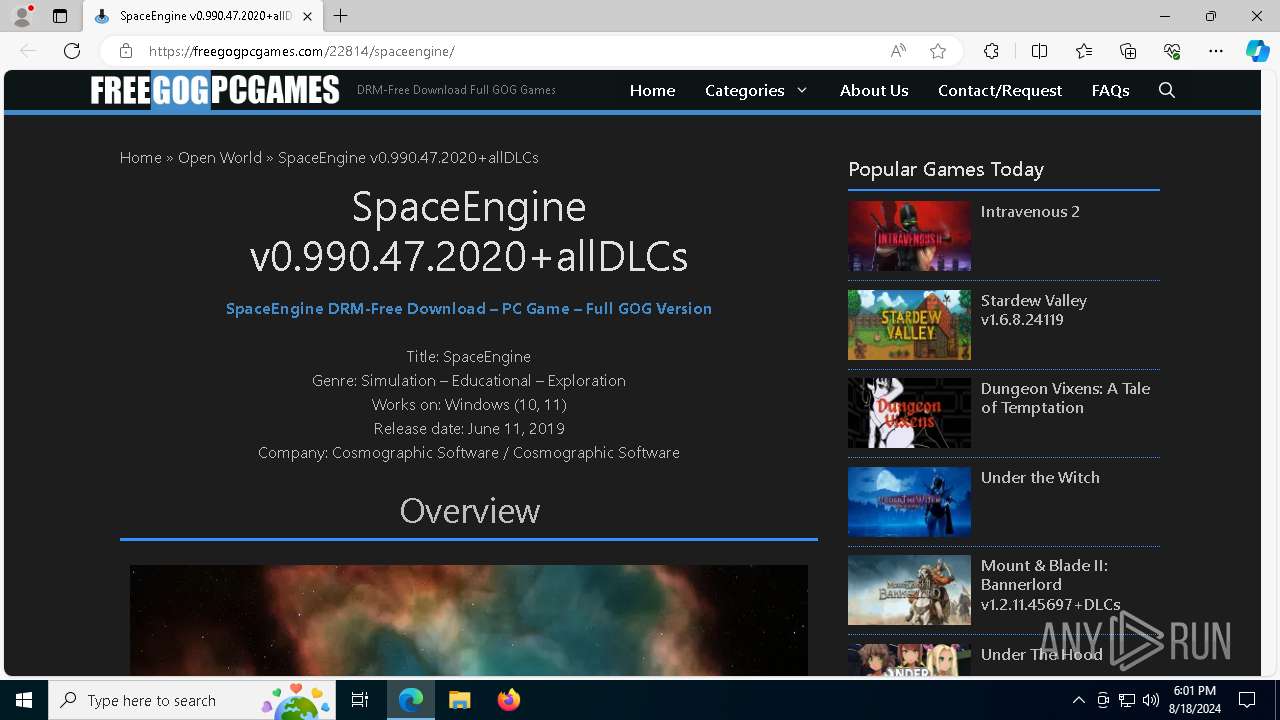Open the Copilot sidebar icon
1280x720 pixels.
pos(1257,51)
